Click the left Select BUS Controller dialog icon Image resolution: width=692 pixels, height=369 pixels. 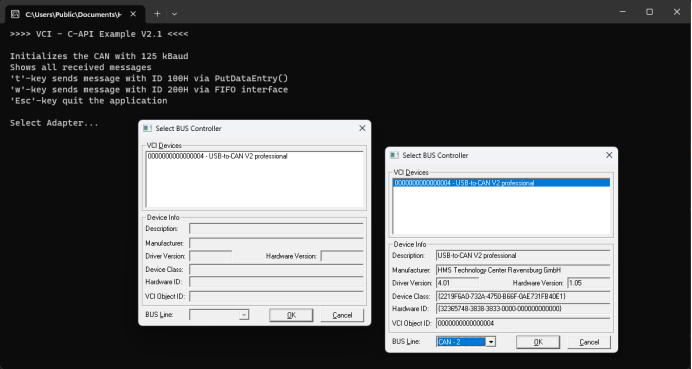[147, 128]
